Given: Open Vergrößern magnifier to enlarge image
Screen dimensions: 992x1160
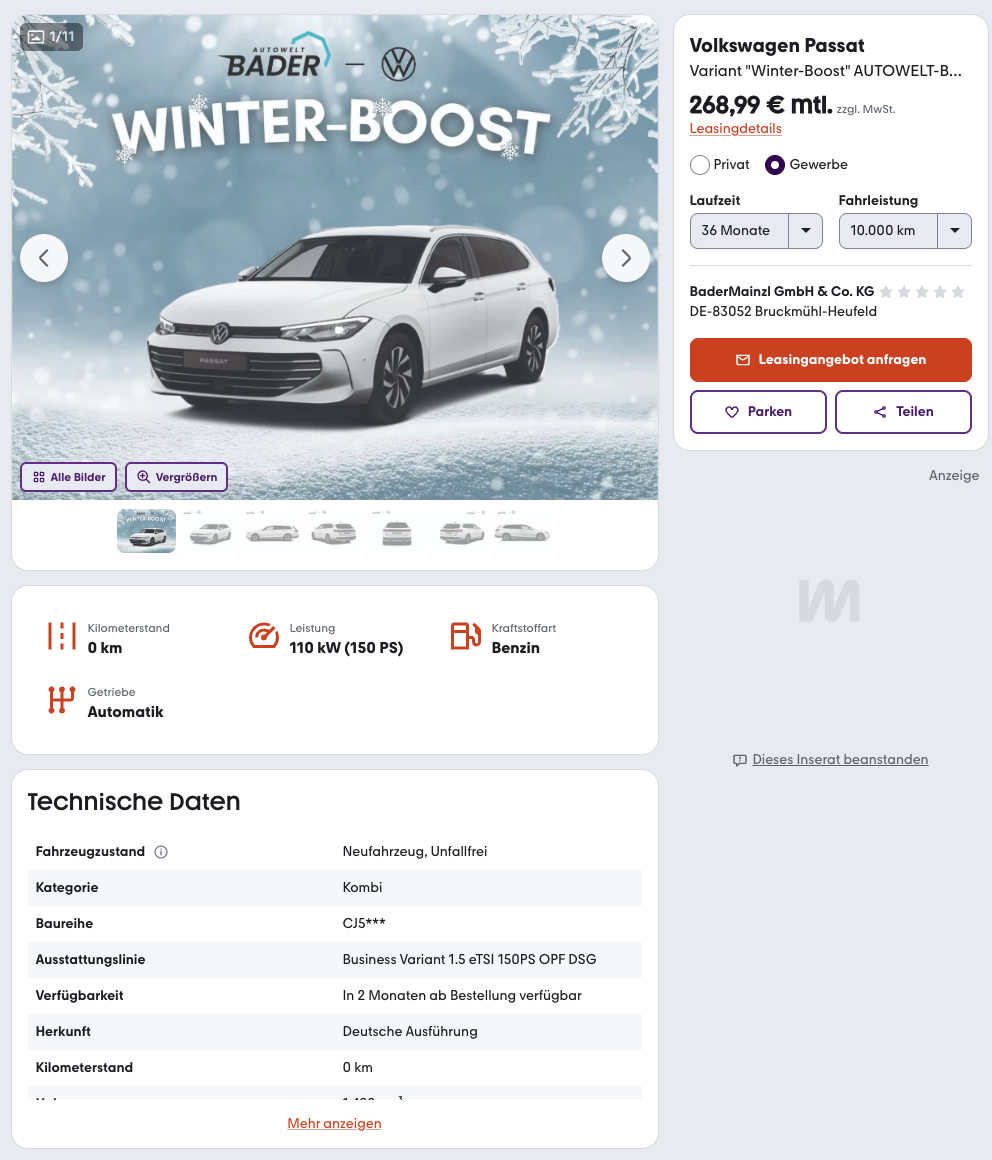Looking at the screenshot, I should (176, 477).
